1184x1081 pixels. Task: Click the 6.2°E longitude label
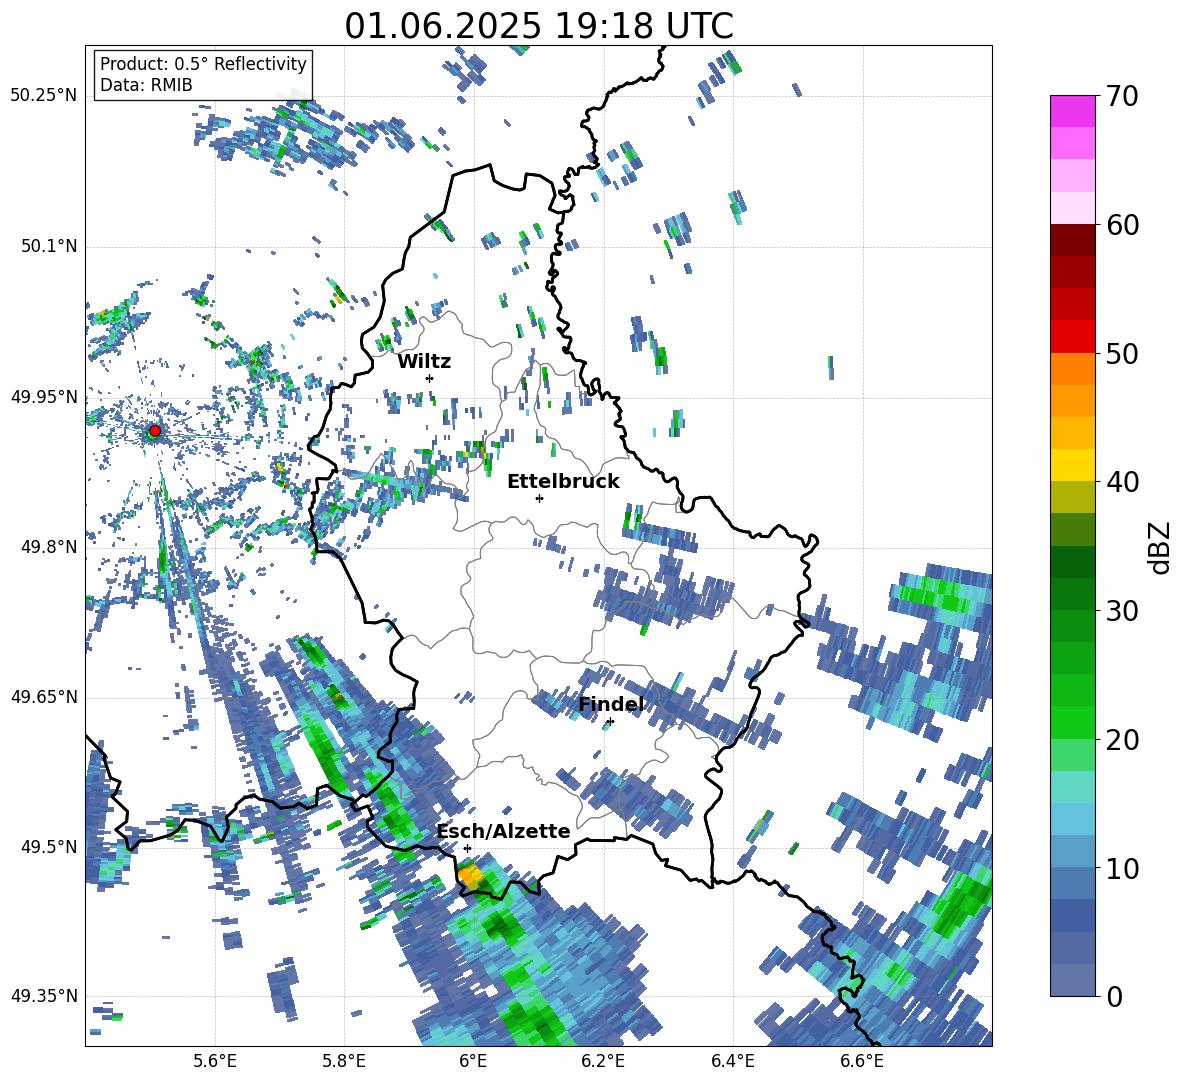click(603, 1061)
